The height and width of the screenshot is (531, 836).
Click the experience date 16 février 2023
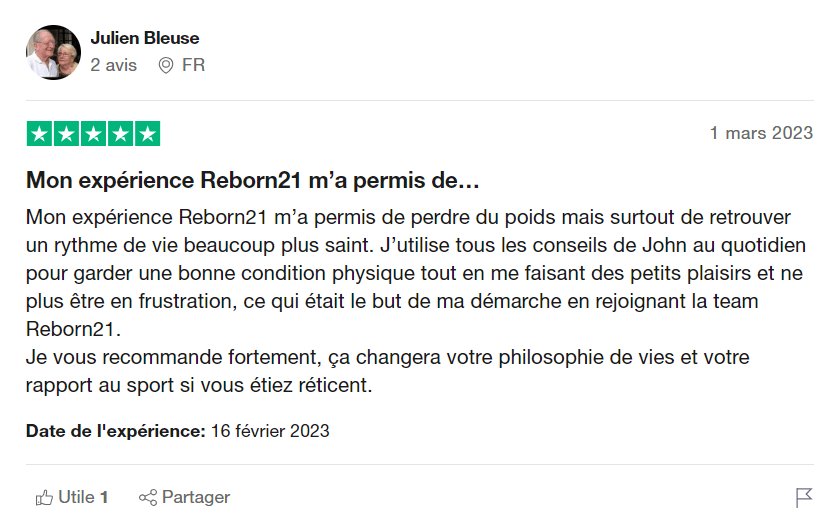[270, 432]
